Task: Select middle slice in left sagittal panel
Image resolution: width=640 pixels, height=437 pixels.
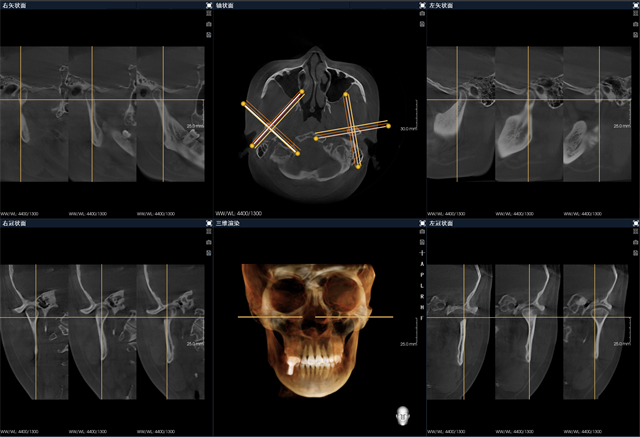Action: tap(529, 114)
